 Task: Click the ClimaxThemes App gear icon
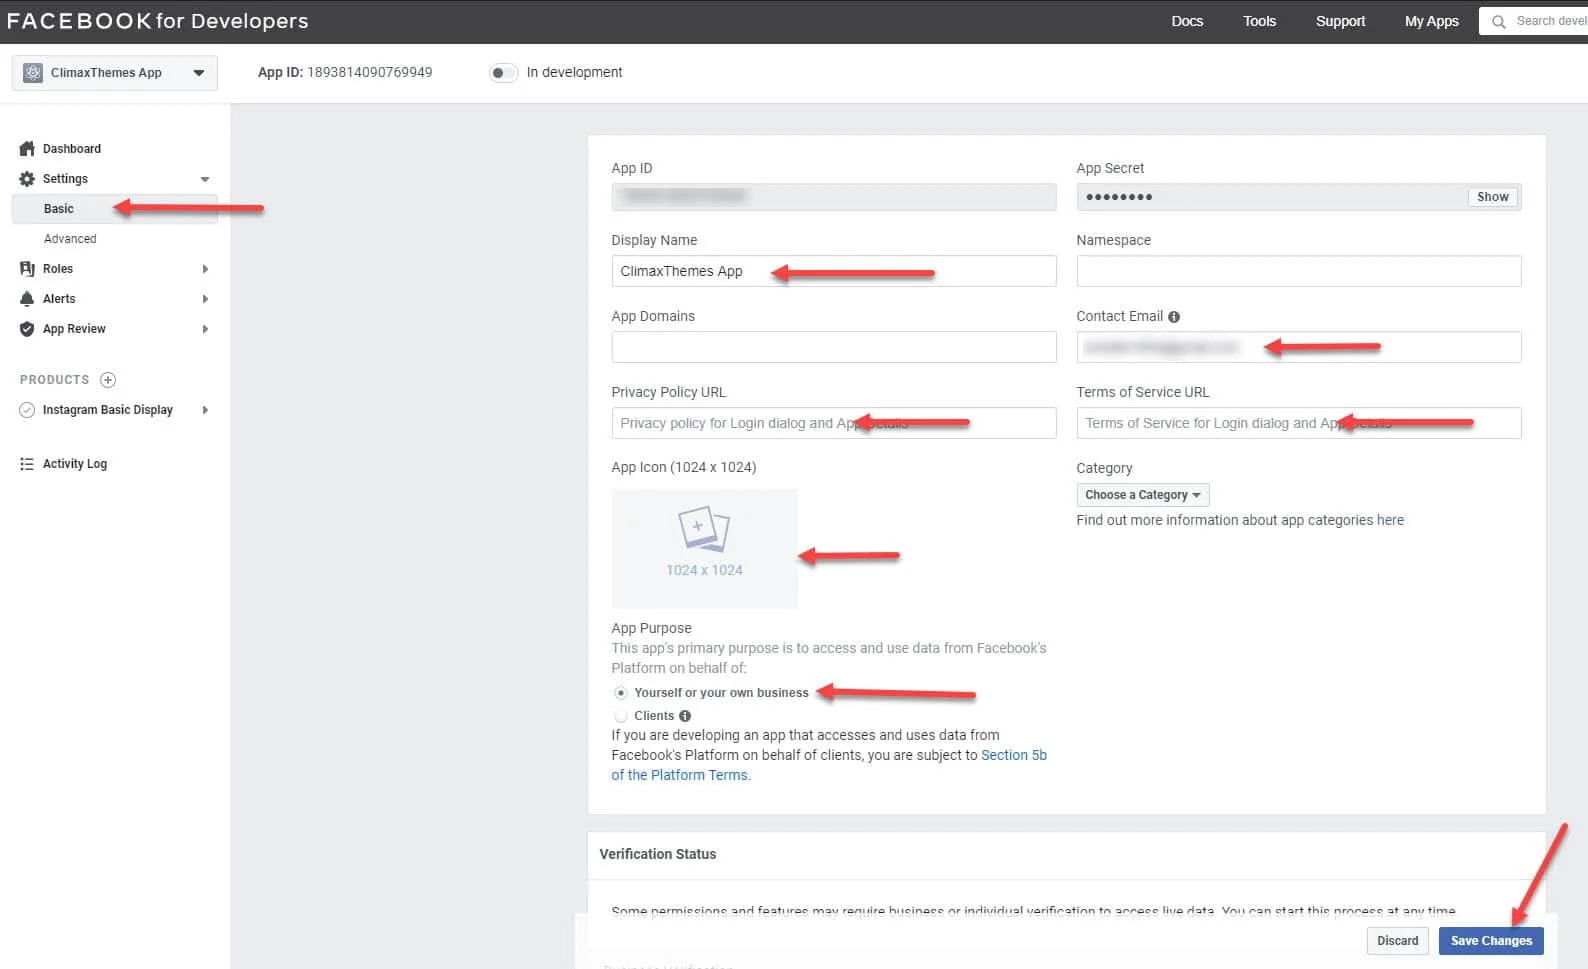(33, 73)
